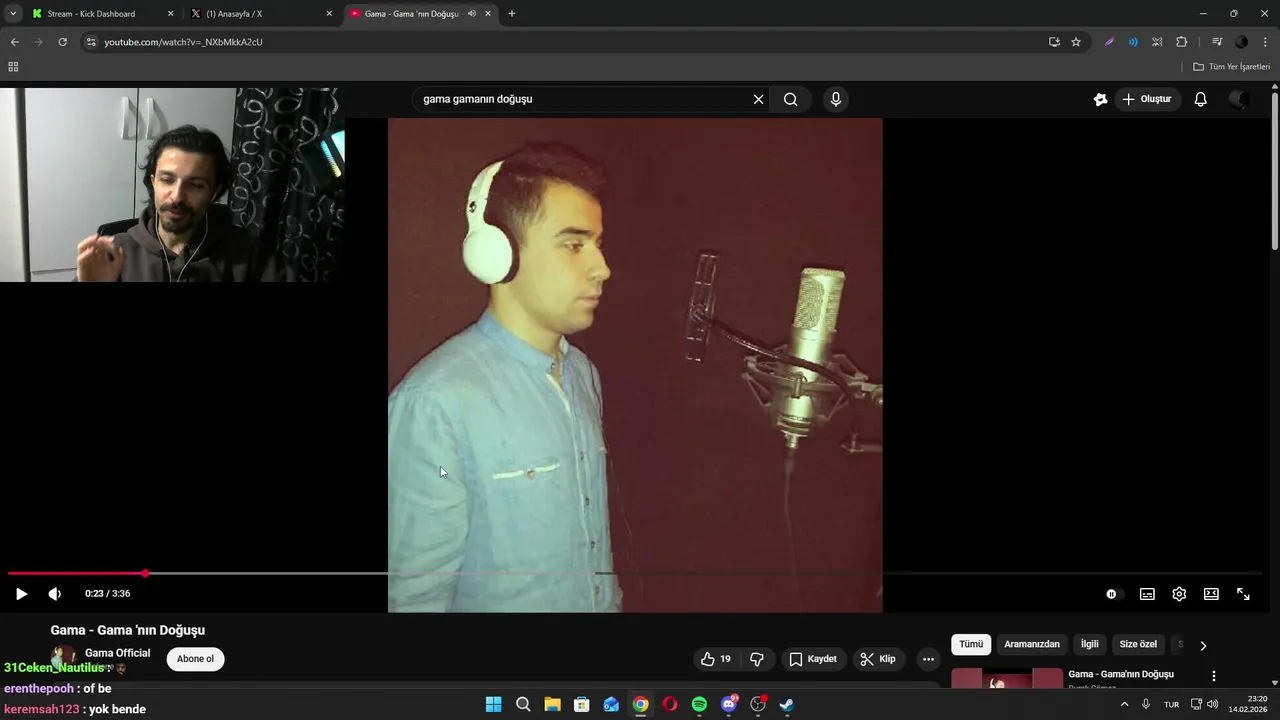
Task: Open Gama Official channel link
Action: click(117, 653)
